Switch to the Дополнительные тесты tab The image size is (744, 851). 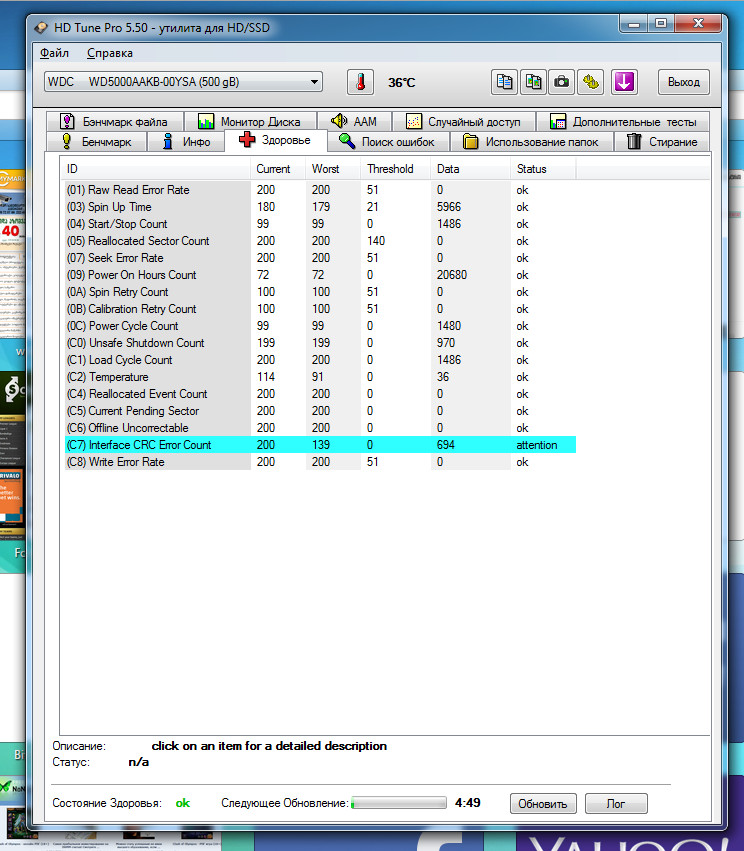[x=623, y=122]
